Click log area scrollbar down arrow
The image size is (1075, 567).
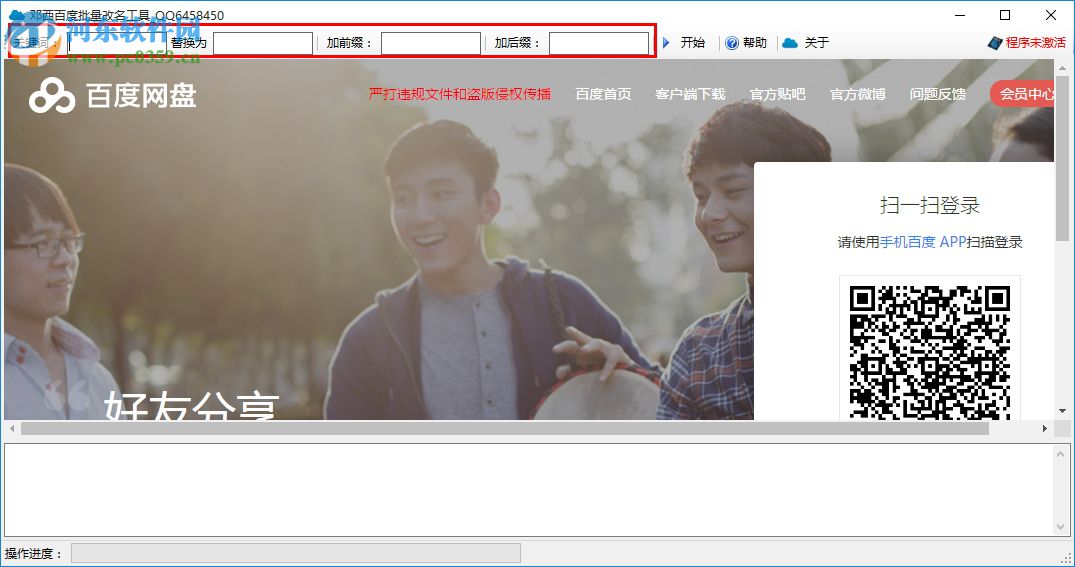[x=1061, y=527]
